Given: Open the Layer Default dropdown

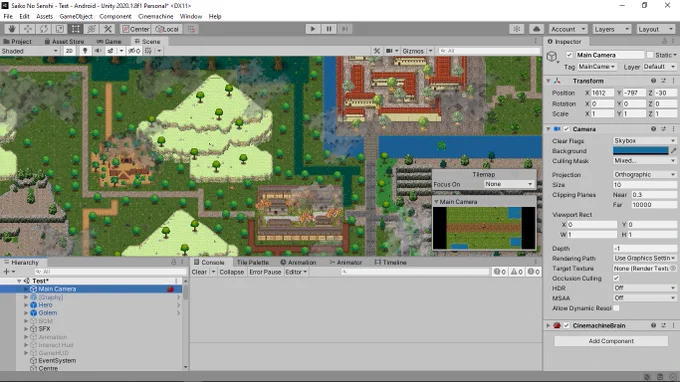Looking at the screenshot, I should coord(659,67).
